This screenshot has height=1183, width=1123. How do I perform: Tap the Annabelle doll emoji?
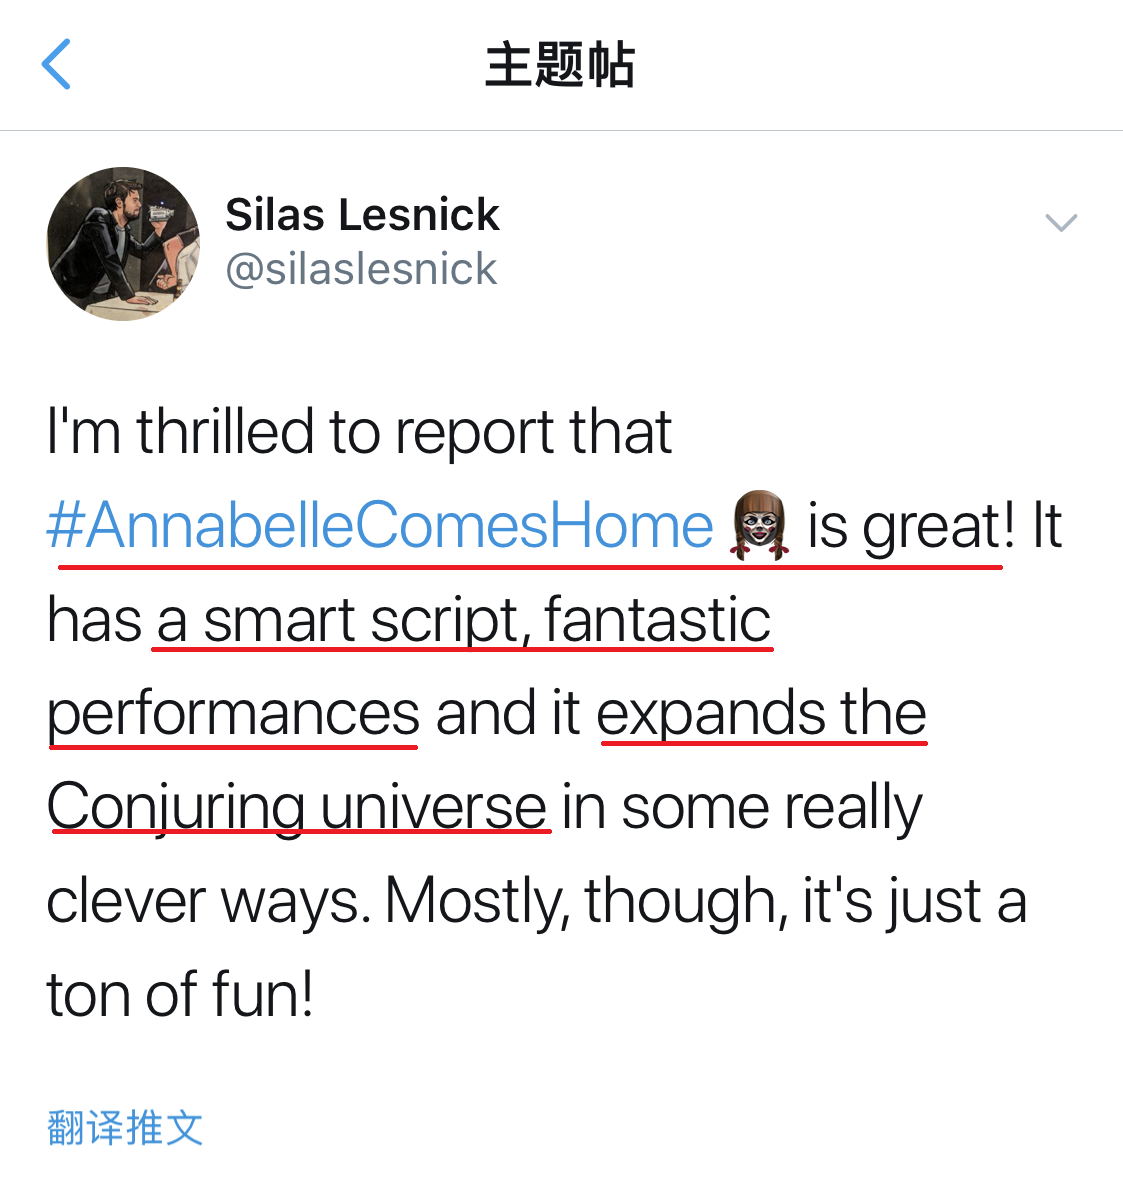(759, 525)
